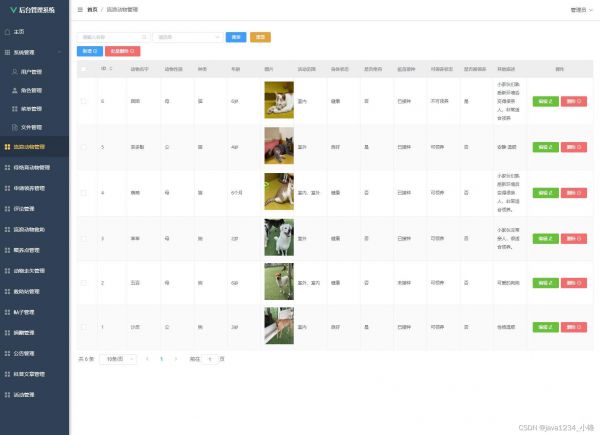
Task: Click the orange reset button
Action: pos(260,37)
